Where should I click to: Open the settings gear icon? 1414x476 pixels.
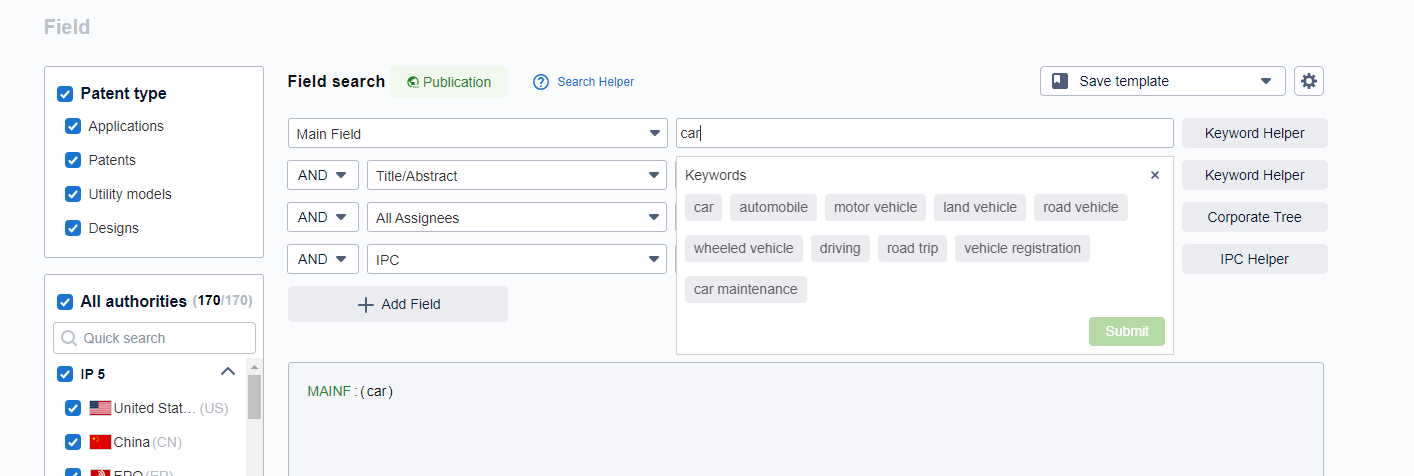(x=1308, y=81)
